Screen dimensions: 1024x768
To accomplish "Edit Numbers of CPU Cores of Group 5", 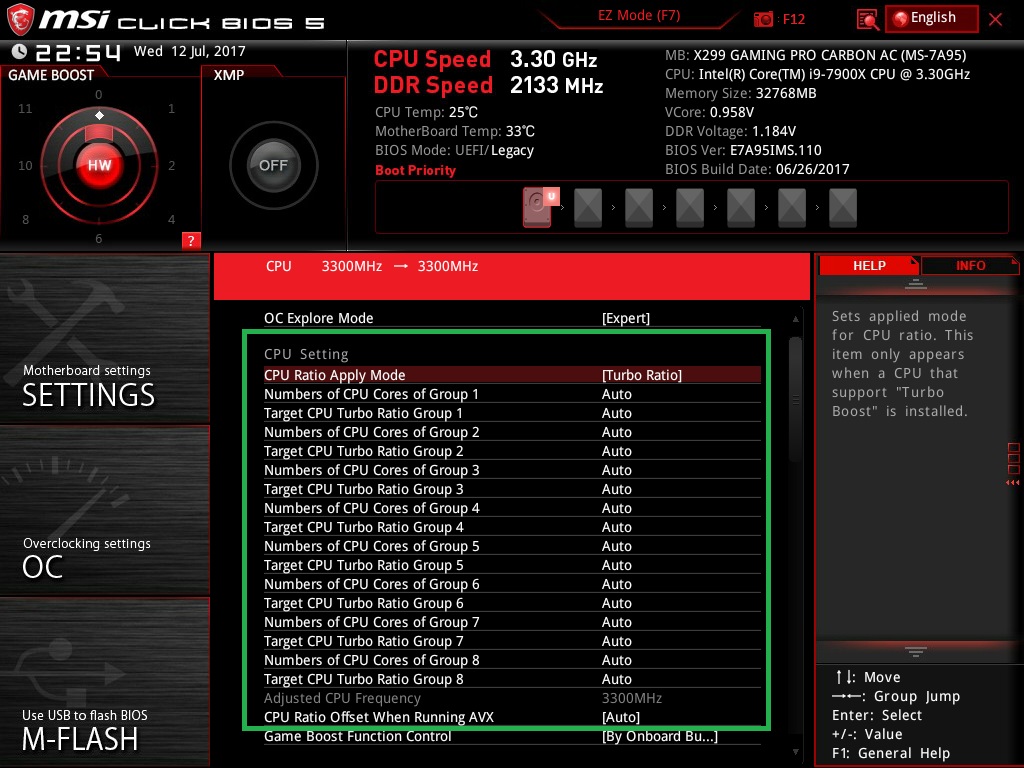I will click(x=512, y=545).
